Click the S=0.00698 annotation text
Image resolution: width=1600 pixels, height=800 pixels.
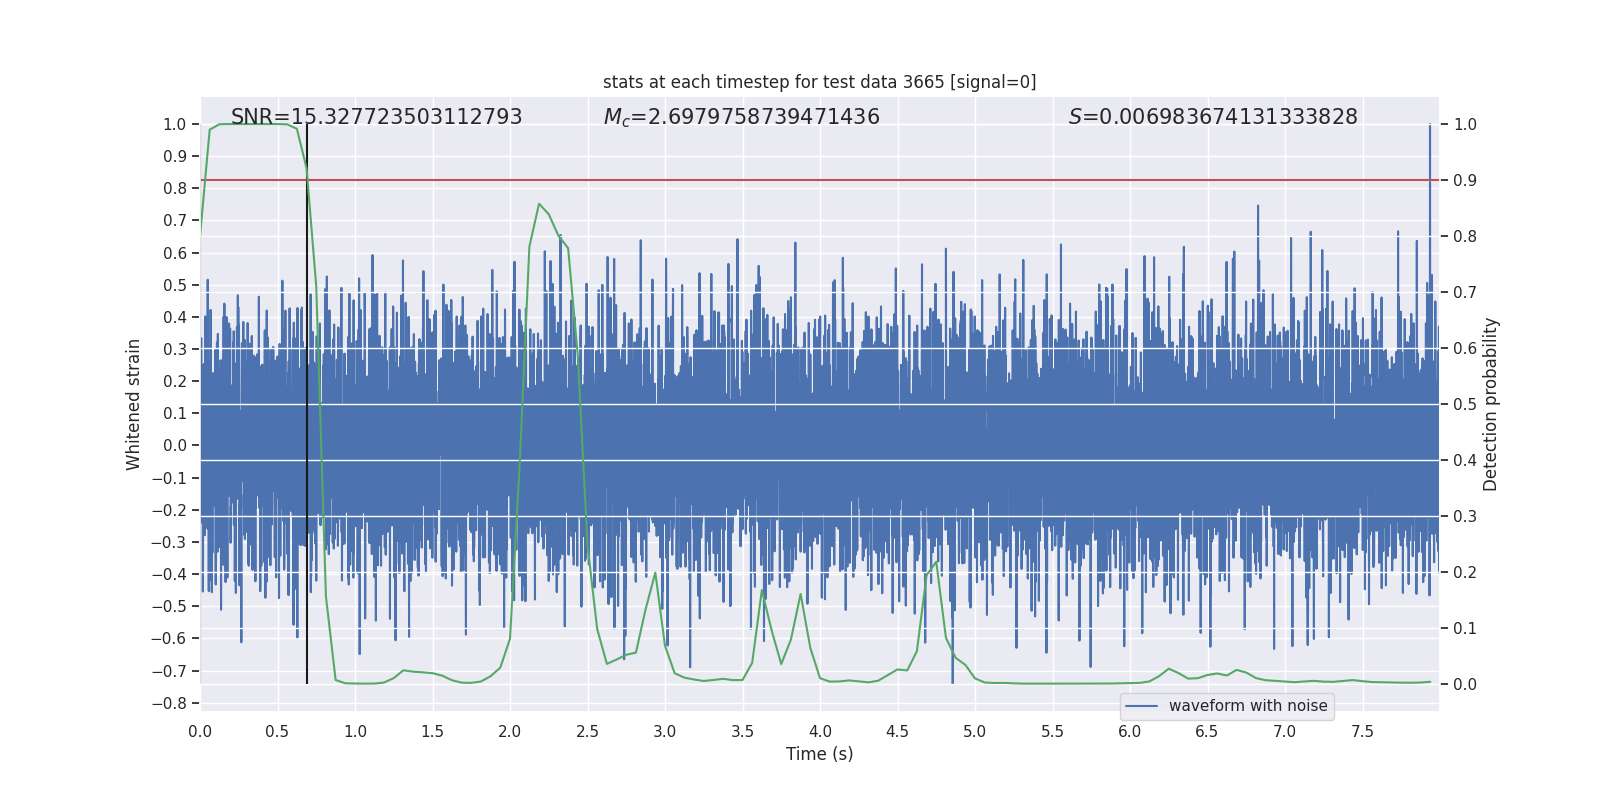(x=1212, y=117)
